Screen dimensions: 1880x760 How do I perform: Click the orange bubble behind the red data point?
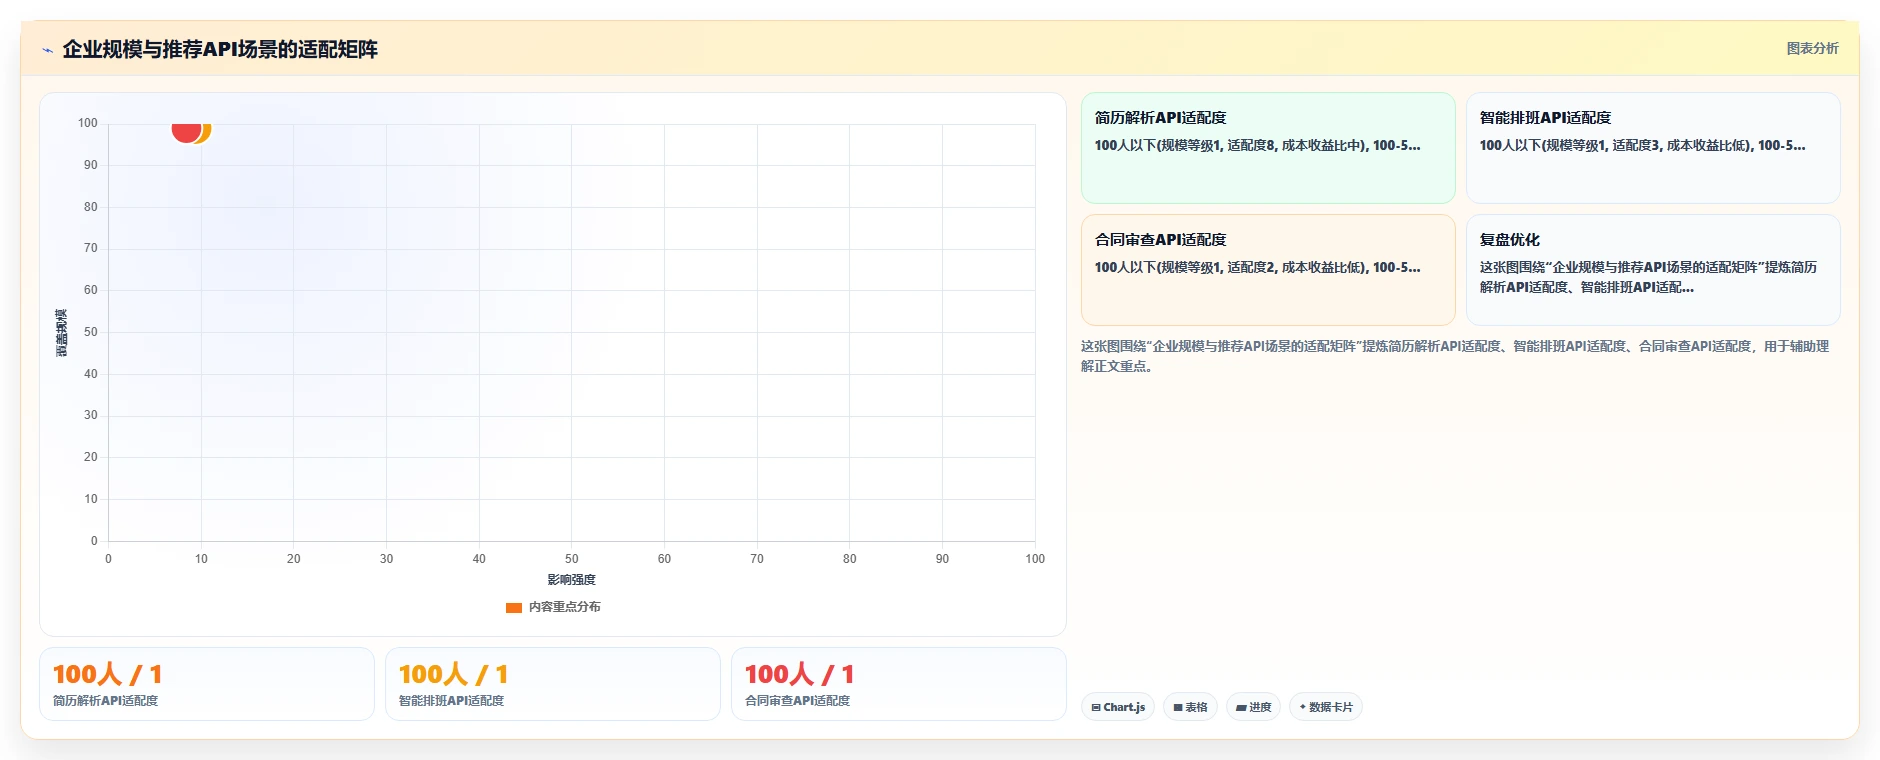point(206,132)
